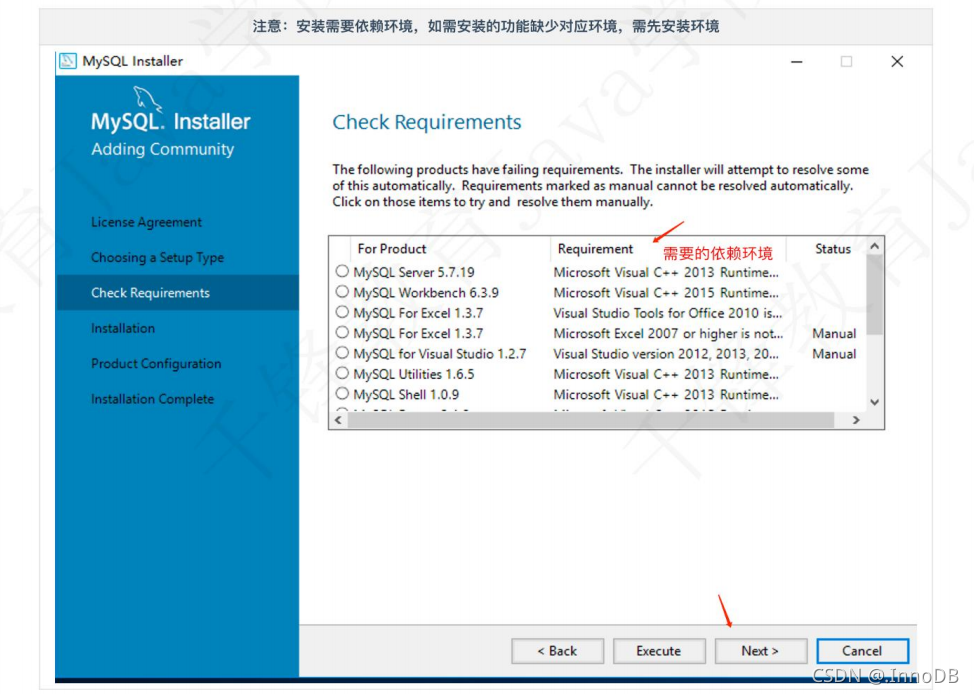The height and width of the screenshot is (694, 974).
Task: Click the 'Visual Studio version 2012, 2013, 20...' requirement
Action: click(666, 354)
